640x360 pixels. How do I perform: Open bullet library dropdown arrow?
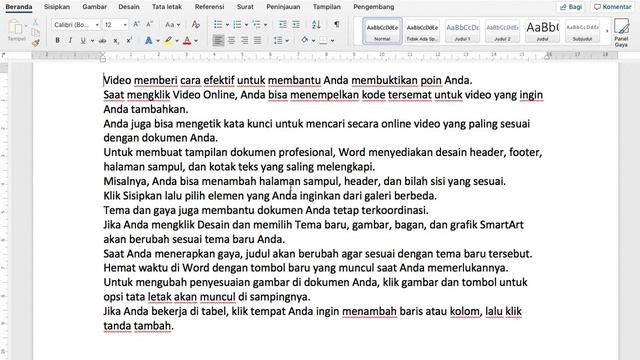tap(227, 25)
